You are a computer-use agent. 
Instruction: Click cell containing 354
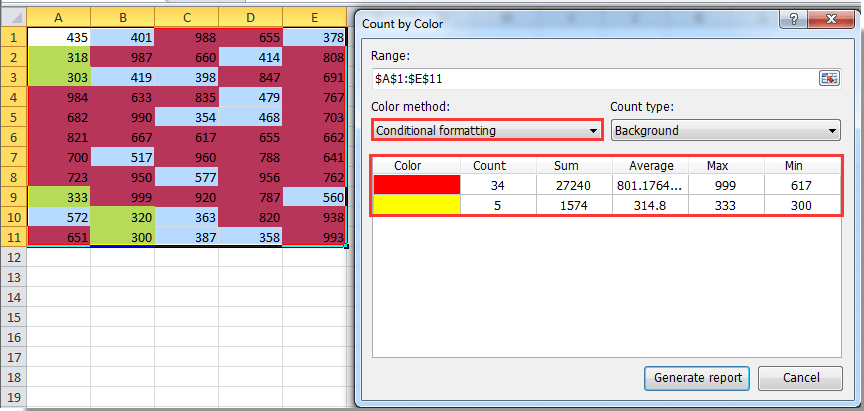point(186,117)
